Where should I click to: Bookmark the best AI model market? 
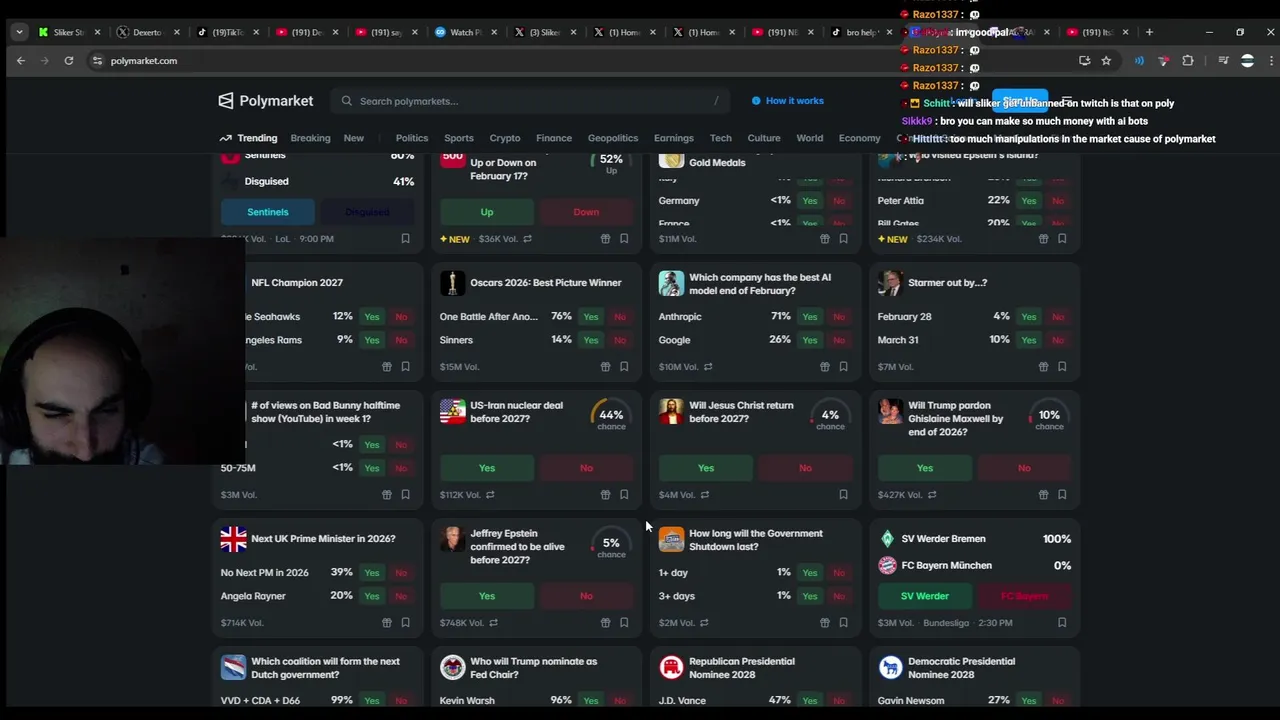click(x=843, y=367)
